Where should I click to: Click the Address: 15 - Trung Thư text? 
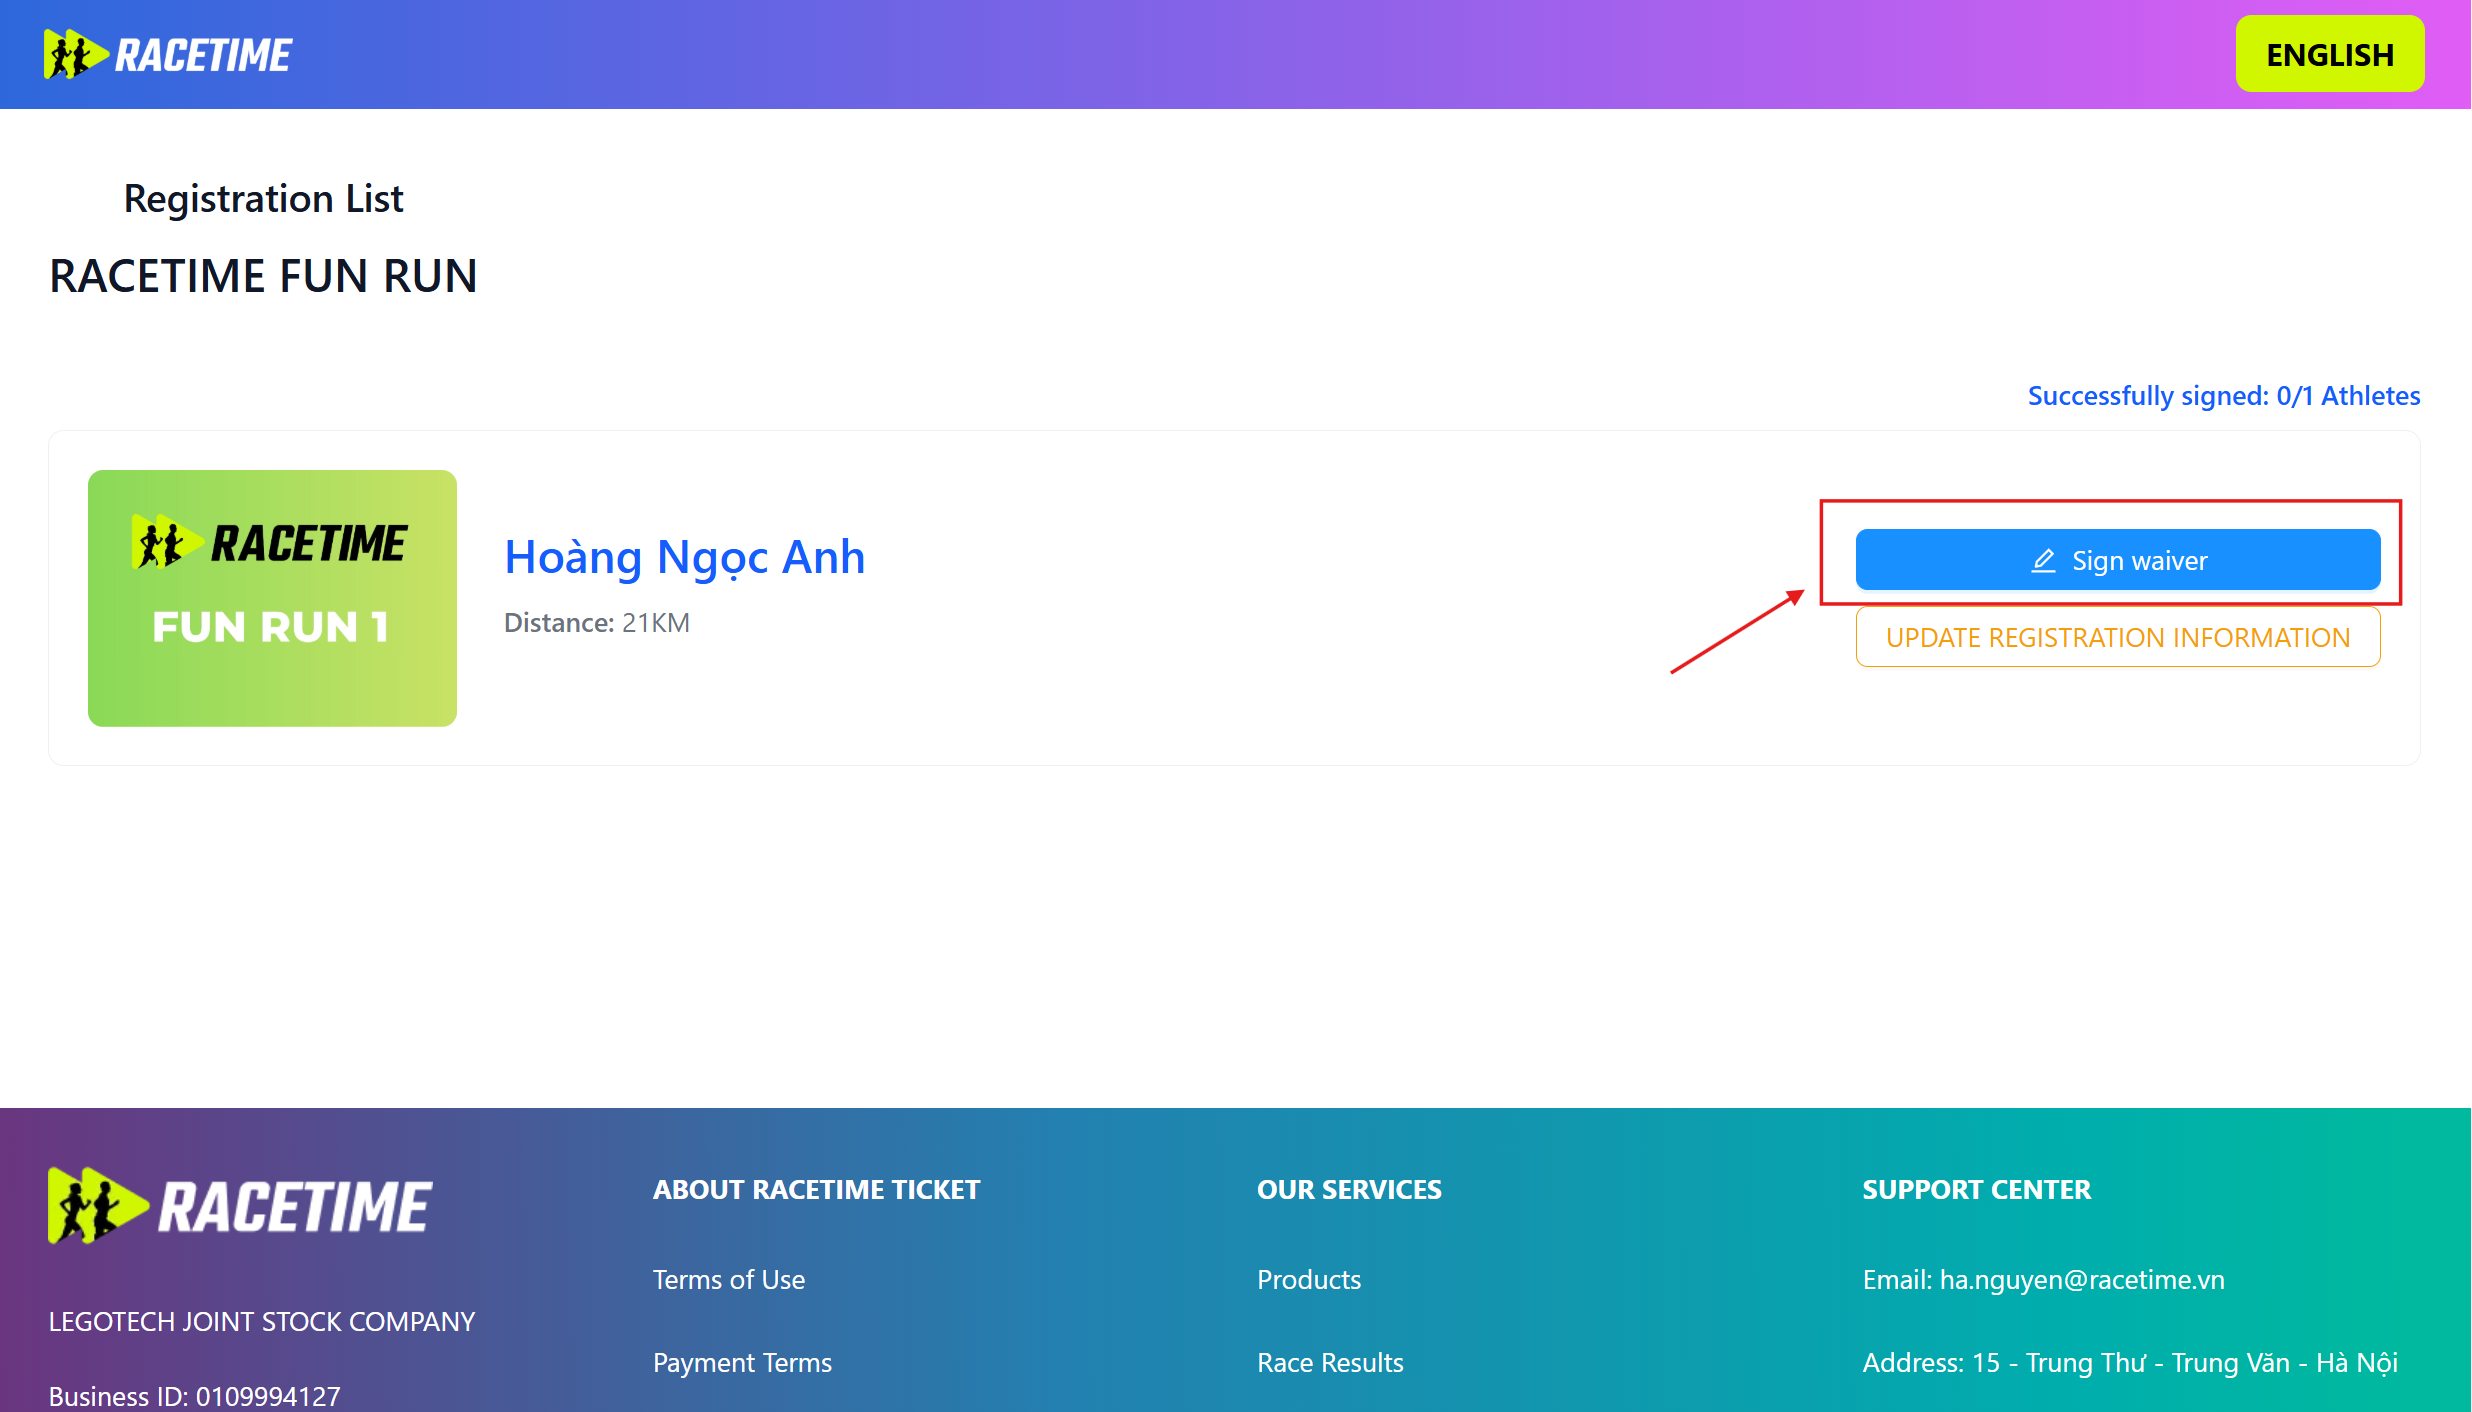pyautogui.click(x=2131, y=1363)
